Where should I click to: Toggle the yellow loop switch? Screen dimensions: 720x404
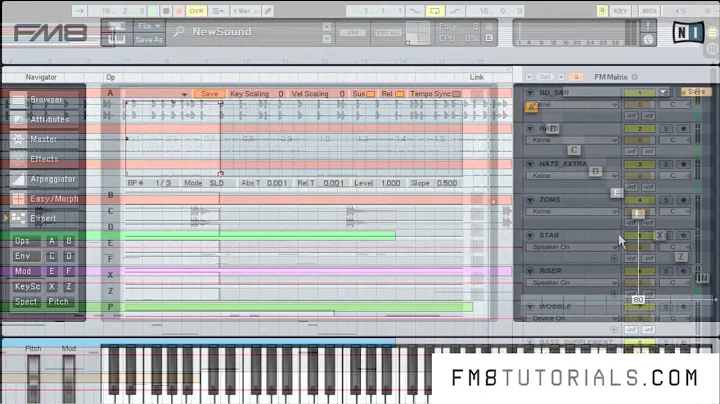pyautogui.click(x=434, y=11)
